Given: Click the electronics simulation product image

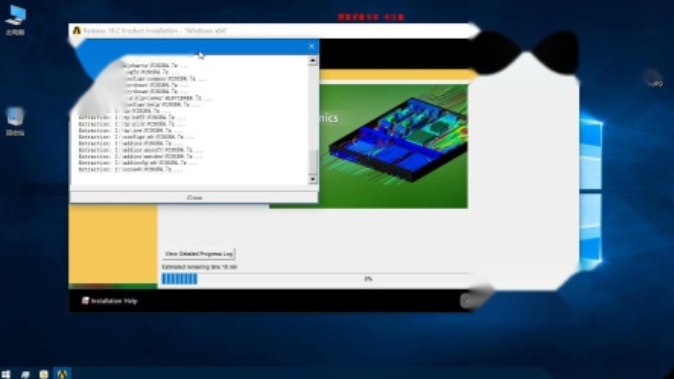Looking at the screenshot, I should 393,146.
